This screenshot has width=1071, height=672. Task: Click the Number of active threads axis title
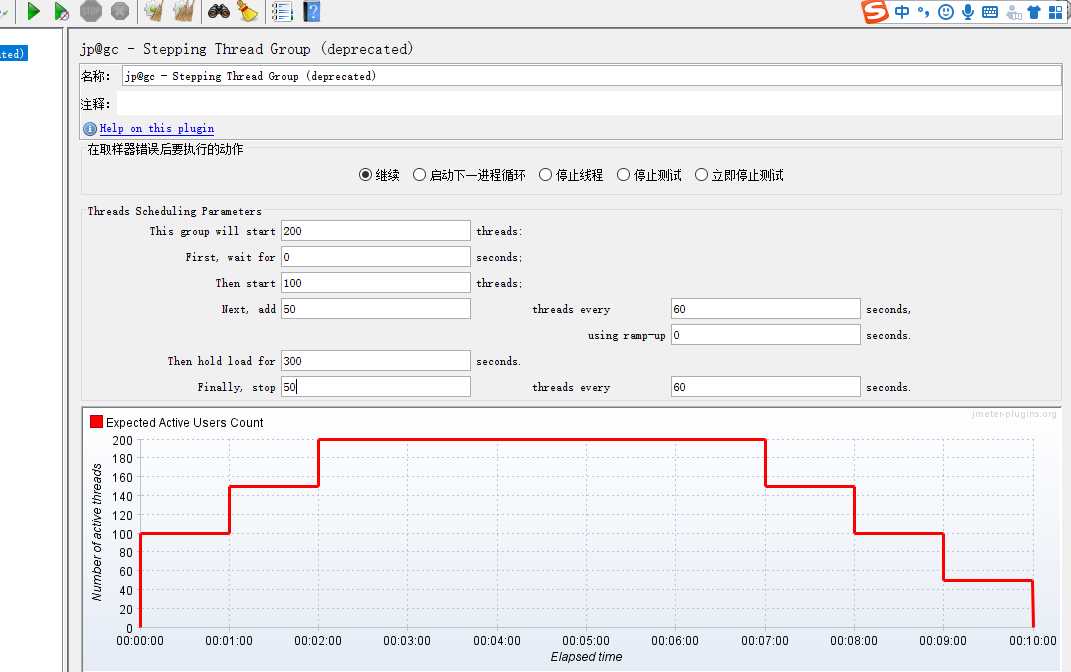coord(97,533)
